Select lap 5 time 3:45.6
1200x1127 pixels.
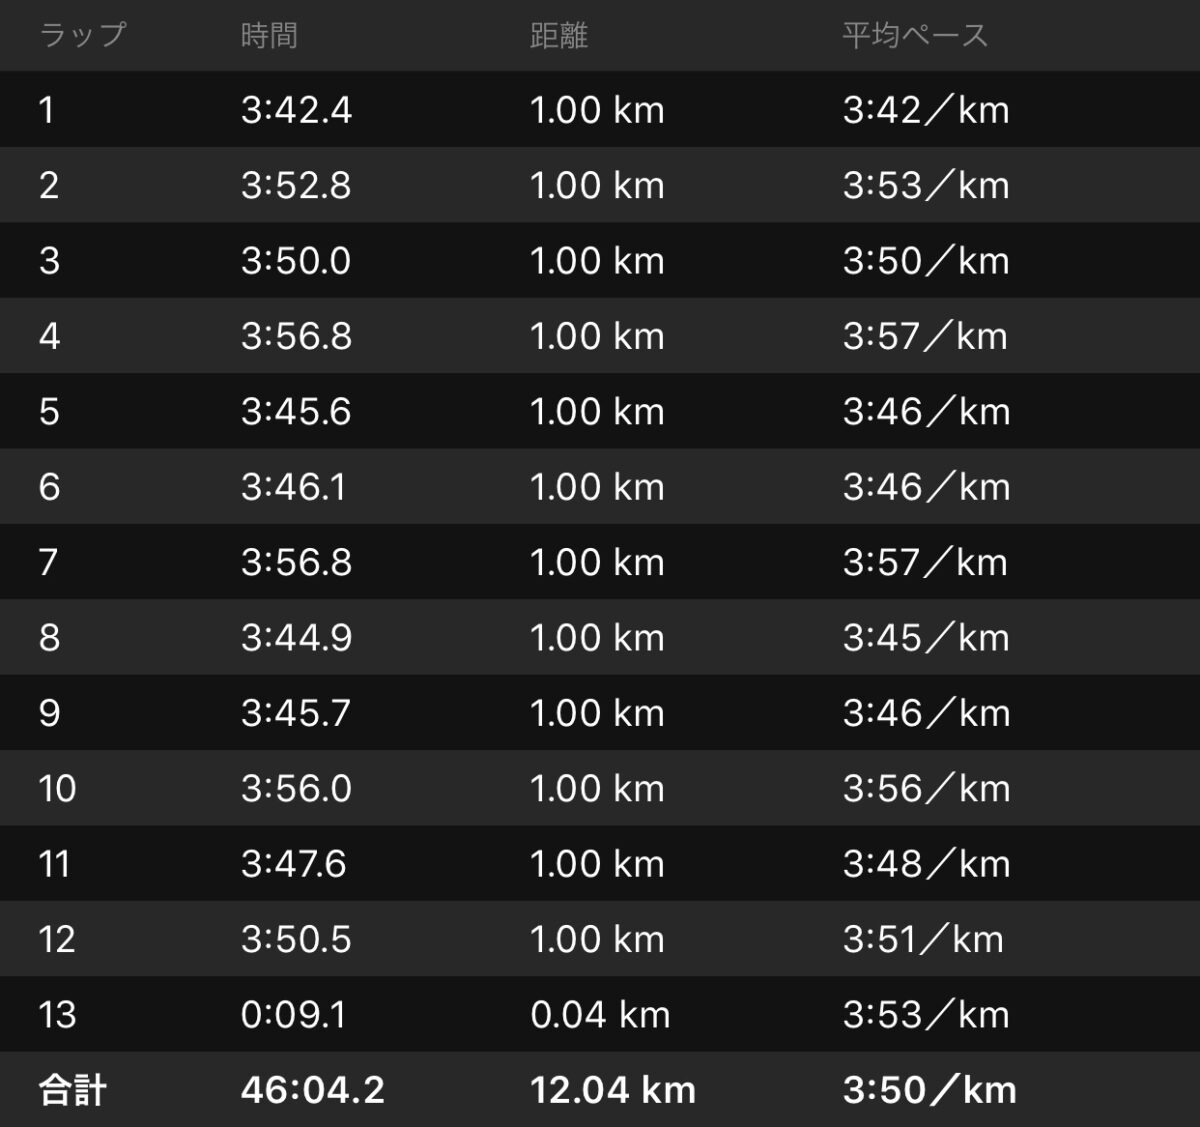click(296, 412)
